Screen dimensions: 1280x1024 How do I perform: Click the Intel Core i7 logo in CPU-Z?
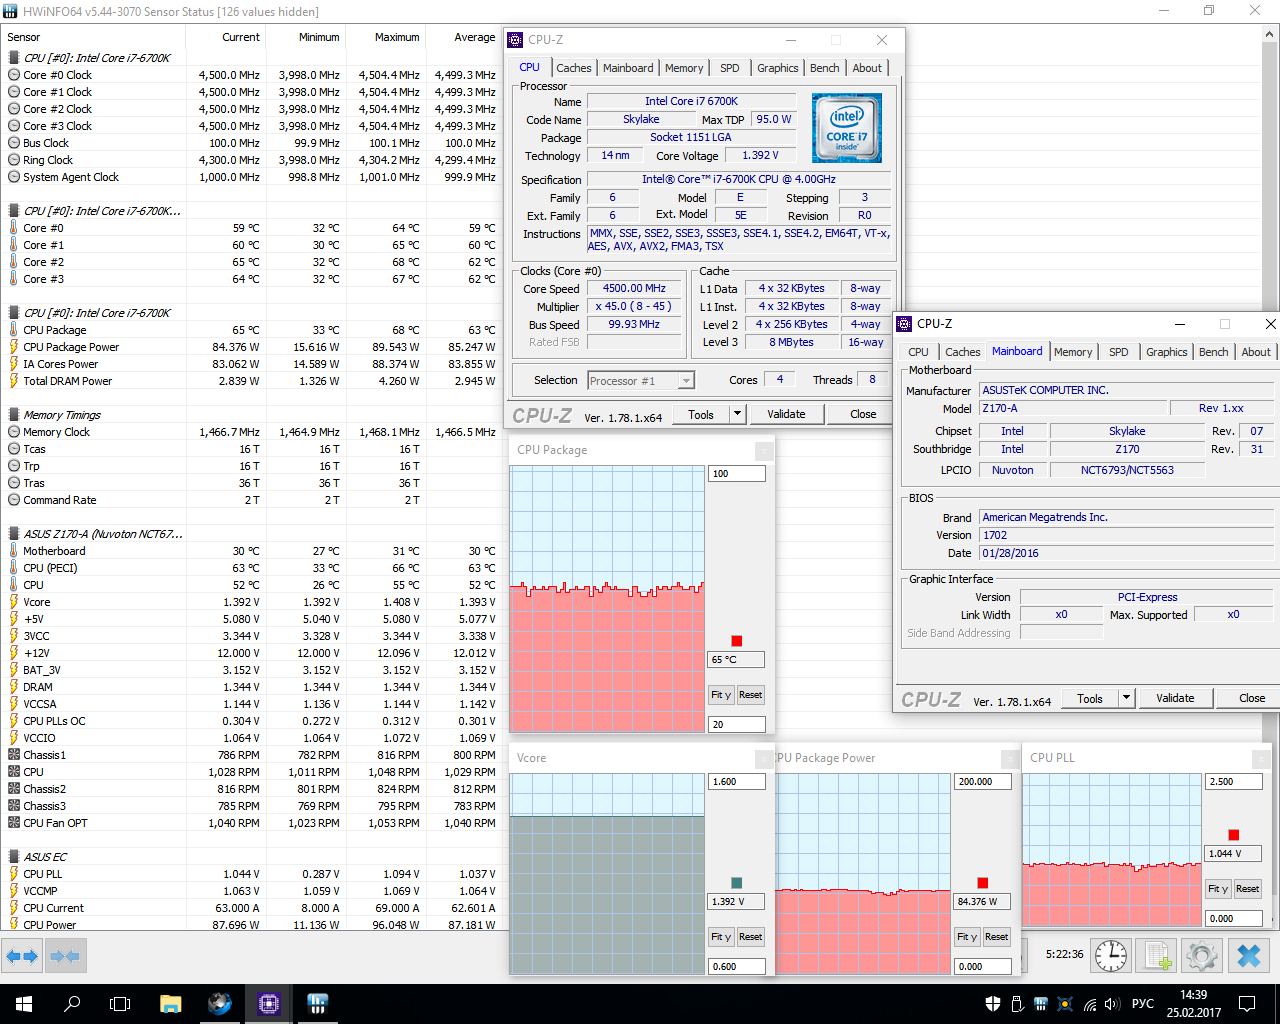coord(847,128)
